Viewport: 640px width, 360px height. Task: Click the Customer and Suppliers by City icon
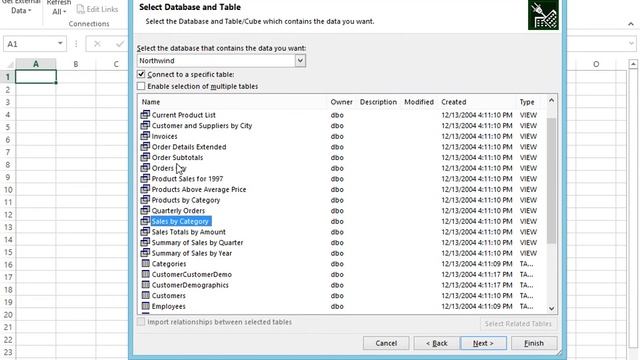pos(145,125)
